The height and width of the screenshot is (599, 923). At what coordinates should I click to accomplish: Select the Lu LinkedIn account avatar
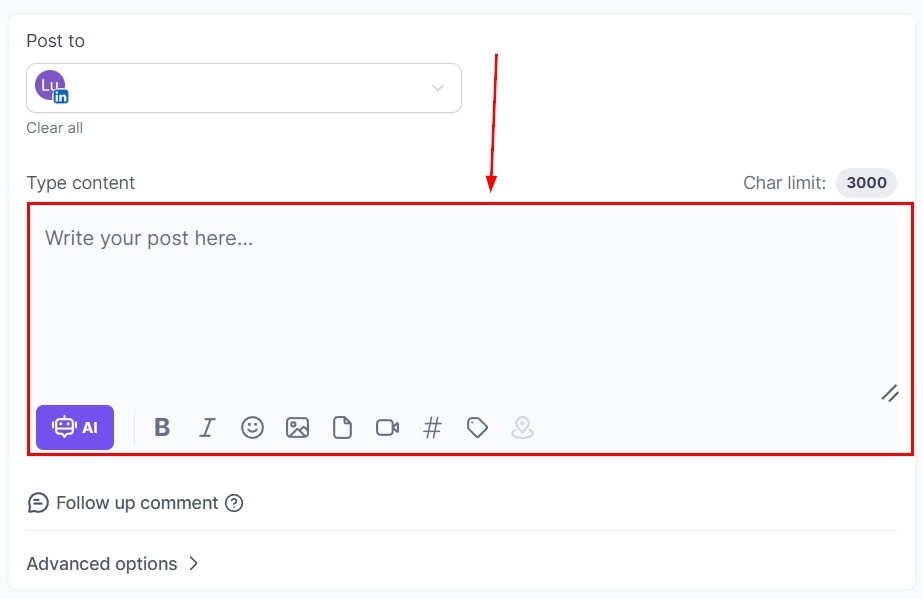[x=51, y=87]
